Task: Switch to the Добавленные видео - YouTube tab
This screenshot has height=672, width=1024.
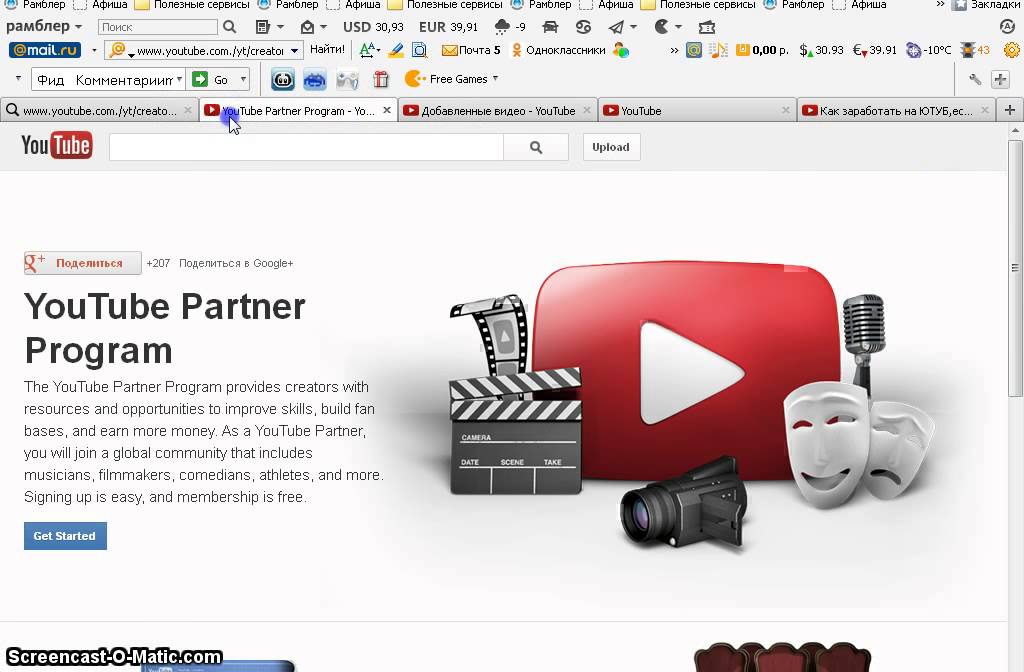Action: 498,110
